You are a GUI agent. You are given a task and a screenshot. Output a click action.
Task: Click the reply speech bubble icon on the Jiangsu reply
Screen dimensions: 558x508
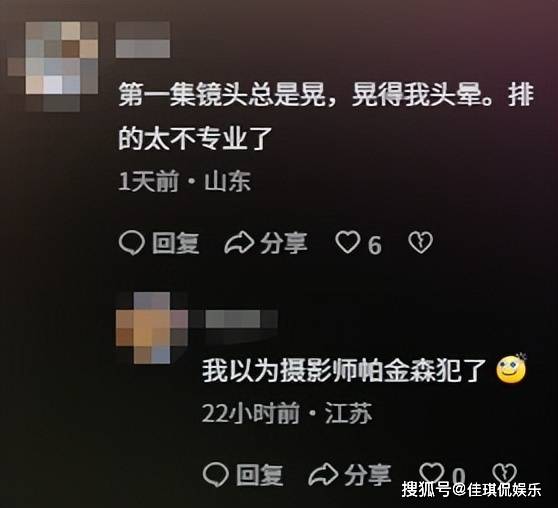coord(216,475)
